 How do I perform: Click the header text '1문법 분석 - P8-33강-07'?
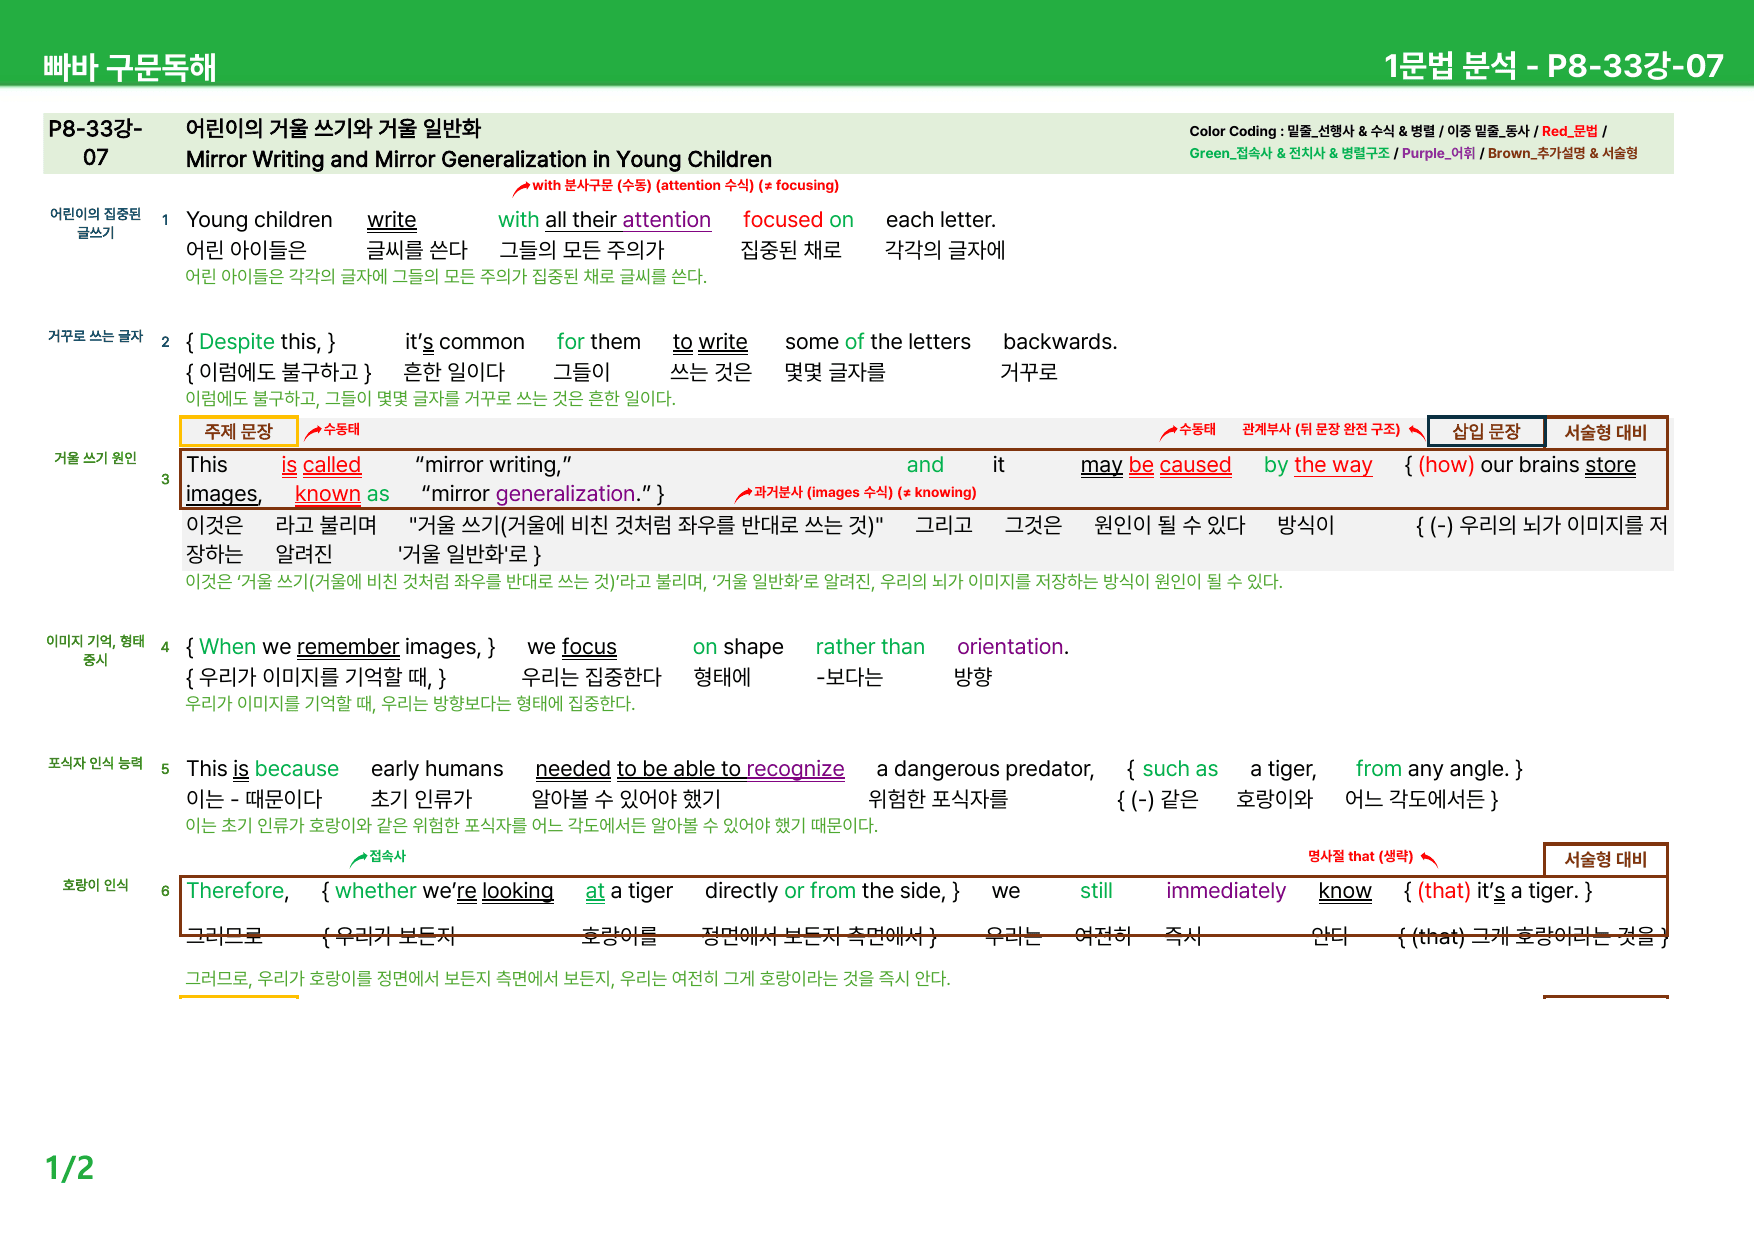pyautogui.click(x=1553, y=66)
